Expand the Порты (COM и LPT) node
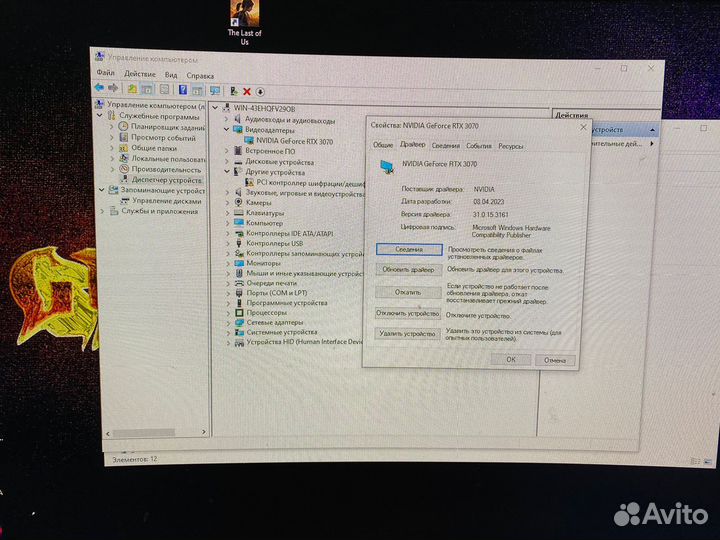The width and height of the screenshot is (720, 540). tap(228, 293)
